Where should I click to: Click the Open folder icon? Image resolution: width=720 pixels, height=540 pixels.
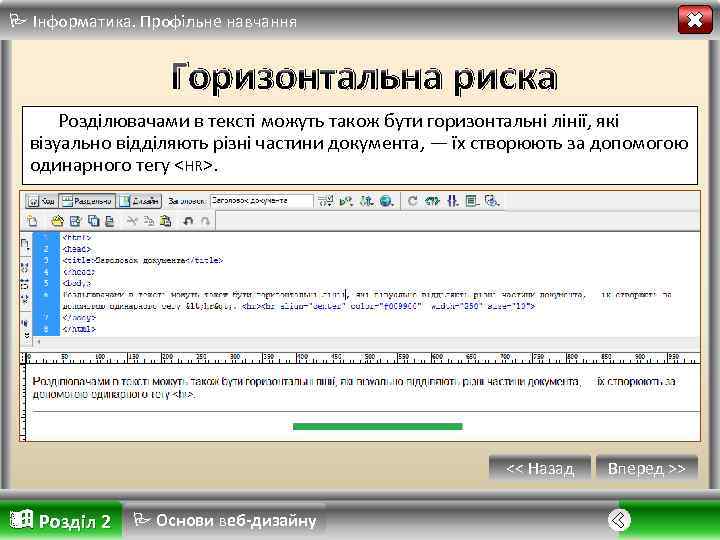tap(57, 221)
